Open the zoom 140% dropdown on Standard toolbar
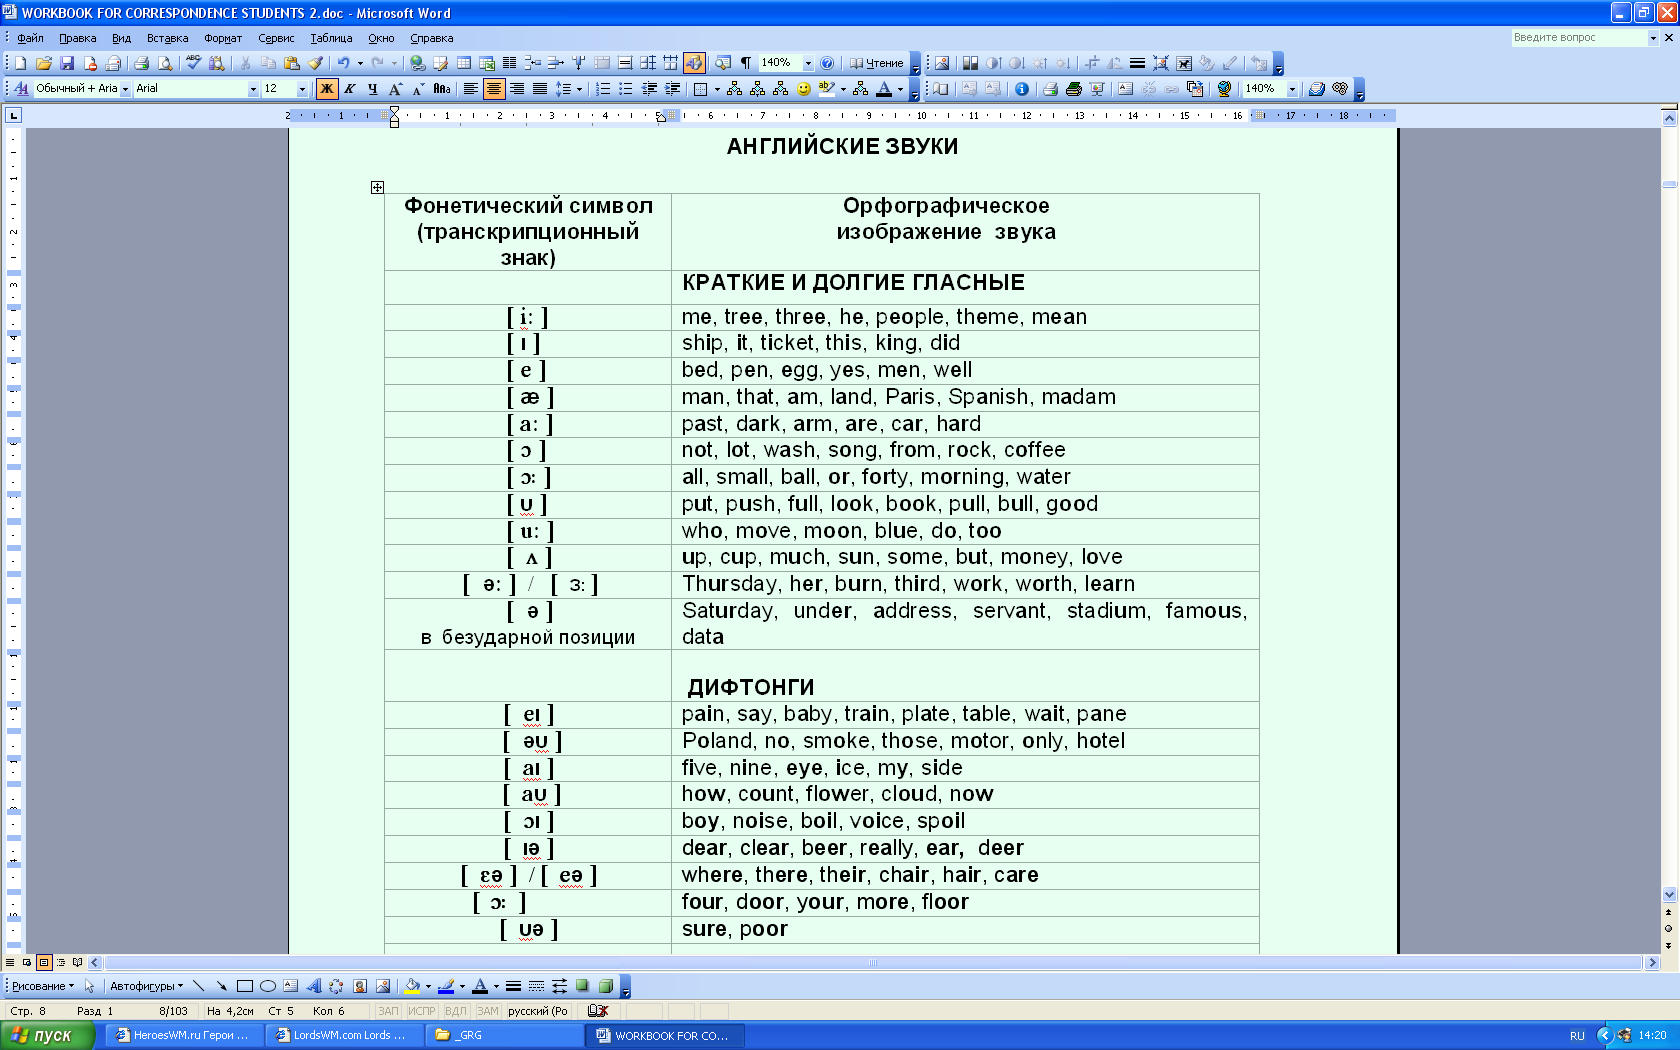The width and height of the screenshot is (1680, 1050). (808, 63)
